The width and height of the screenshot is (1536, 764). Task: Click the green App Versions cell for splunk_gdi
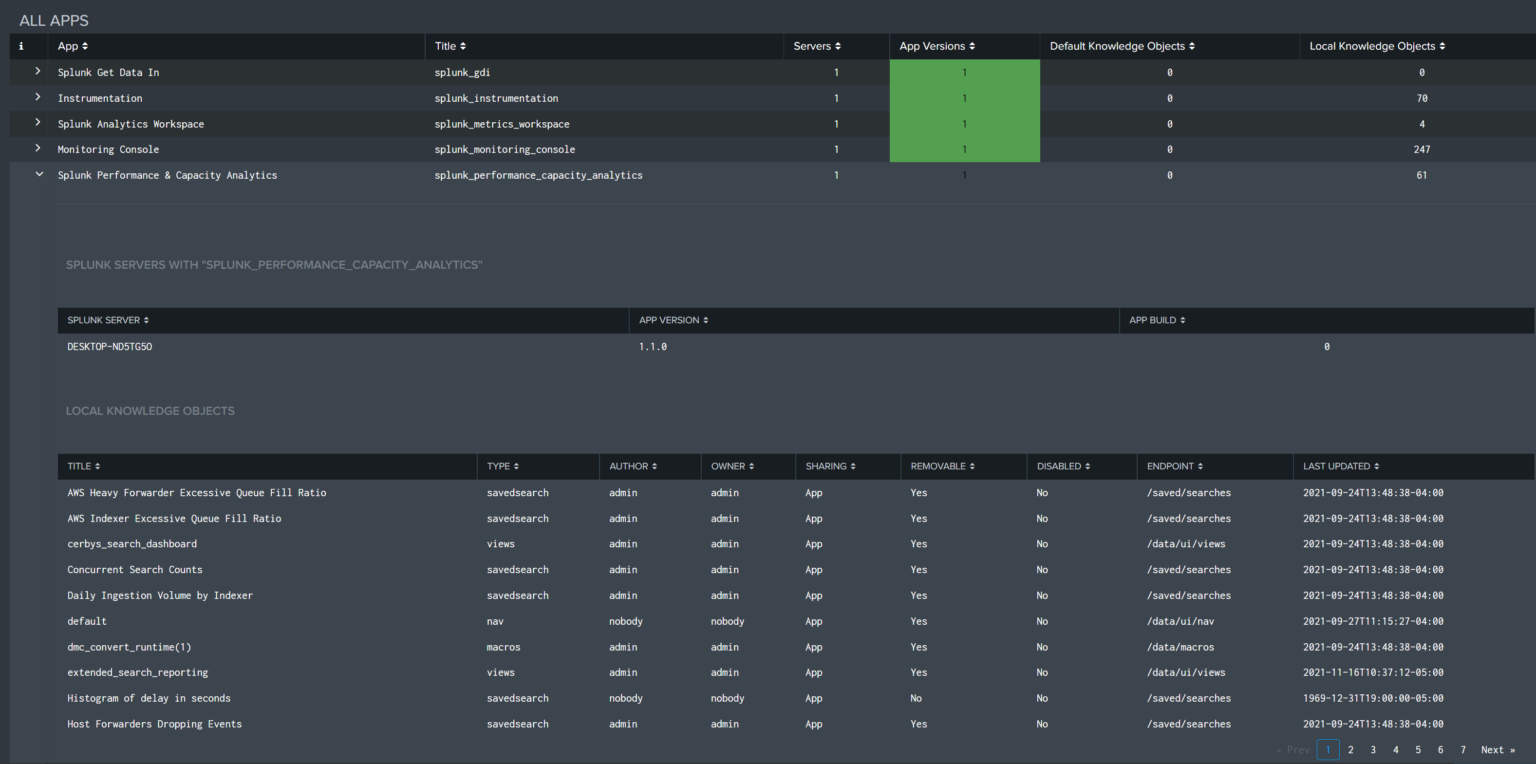(964, 72)
